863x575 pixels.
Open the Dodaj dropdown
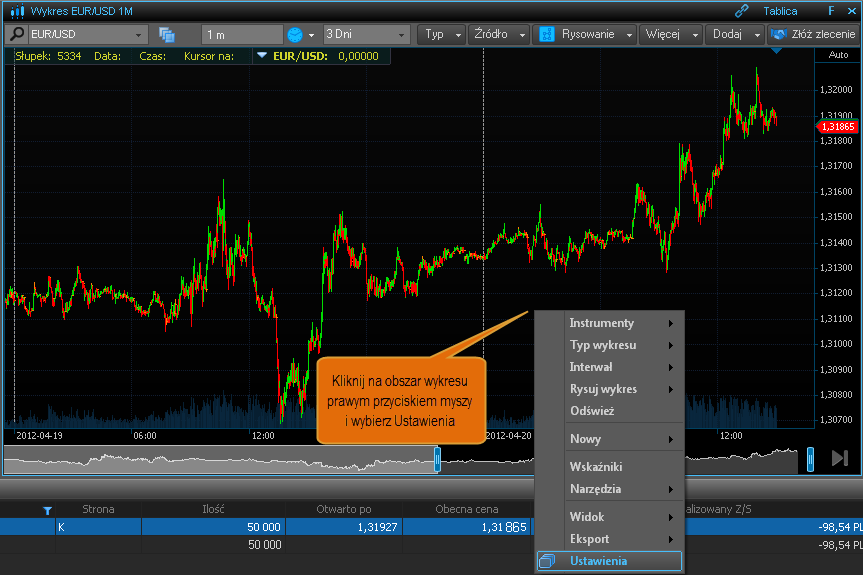735,35
